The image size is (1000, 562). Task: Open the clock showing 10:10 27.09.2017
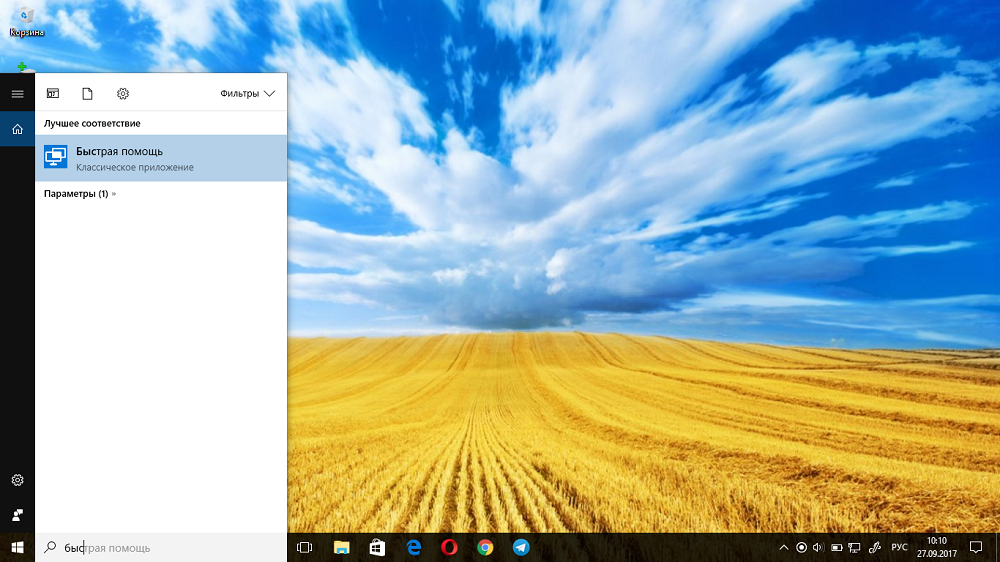coord(937,547)
